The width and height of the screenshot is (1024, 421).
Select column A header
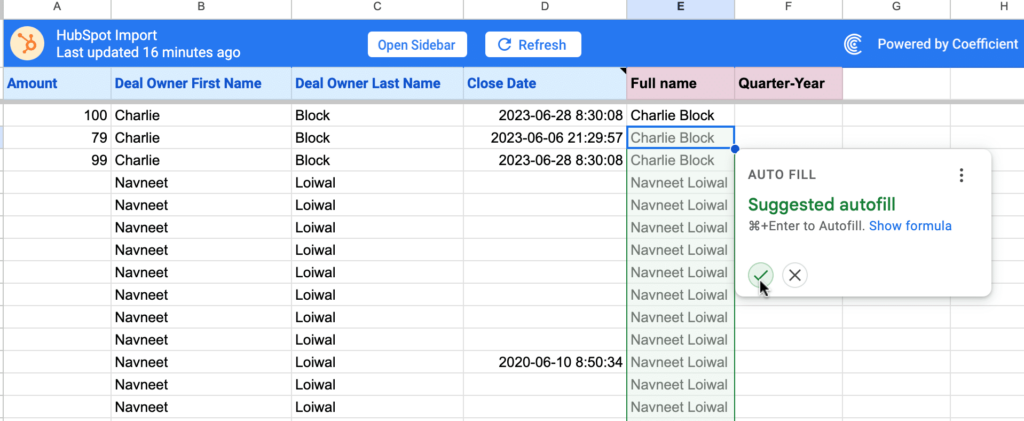(x=56, y=8)
